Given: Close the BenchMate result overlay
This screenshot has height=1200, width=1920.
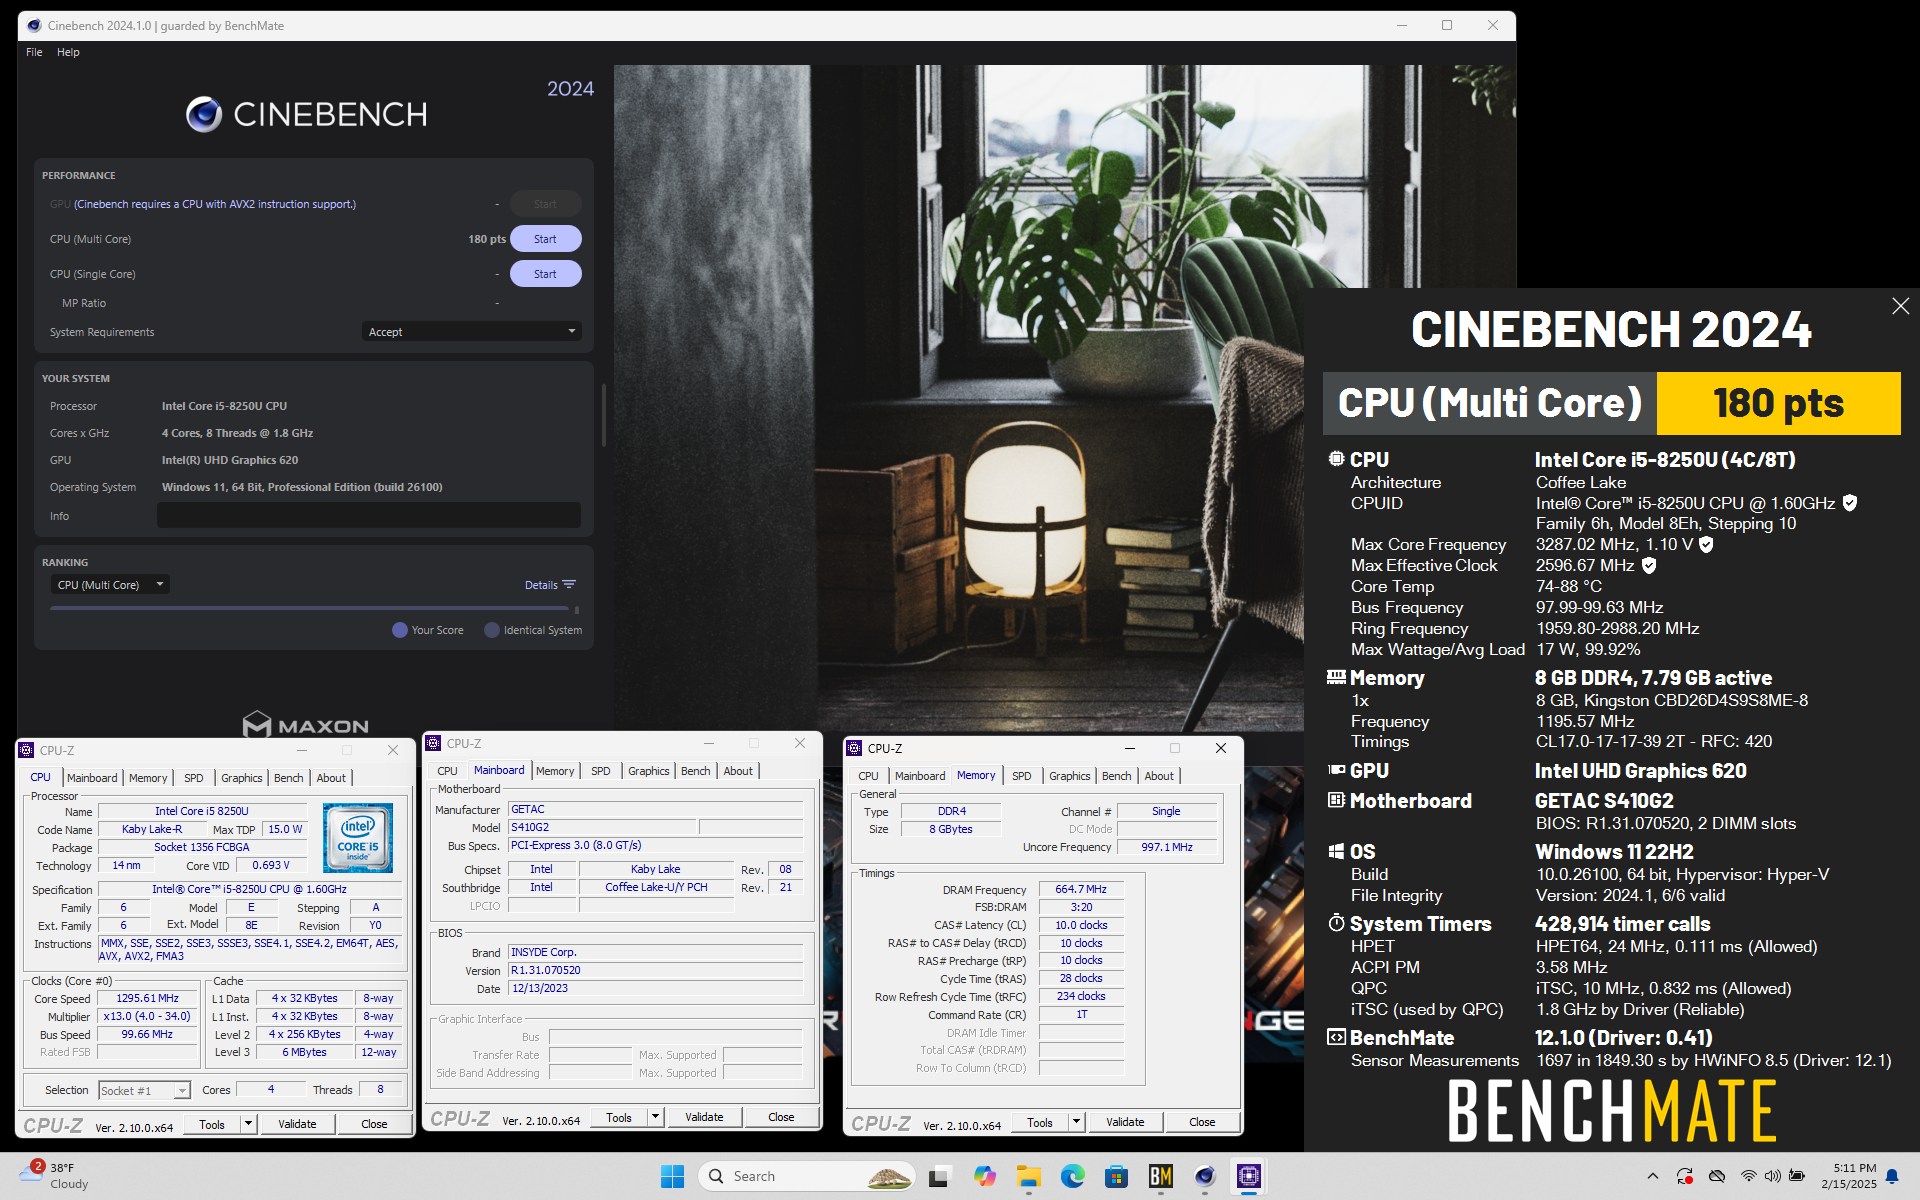Looking at the screenshot, I should [1900, 306].
